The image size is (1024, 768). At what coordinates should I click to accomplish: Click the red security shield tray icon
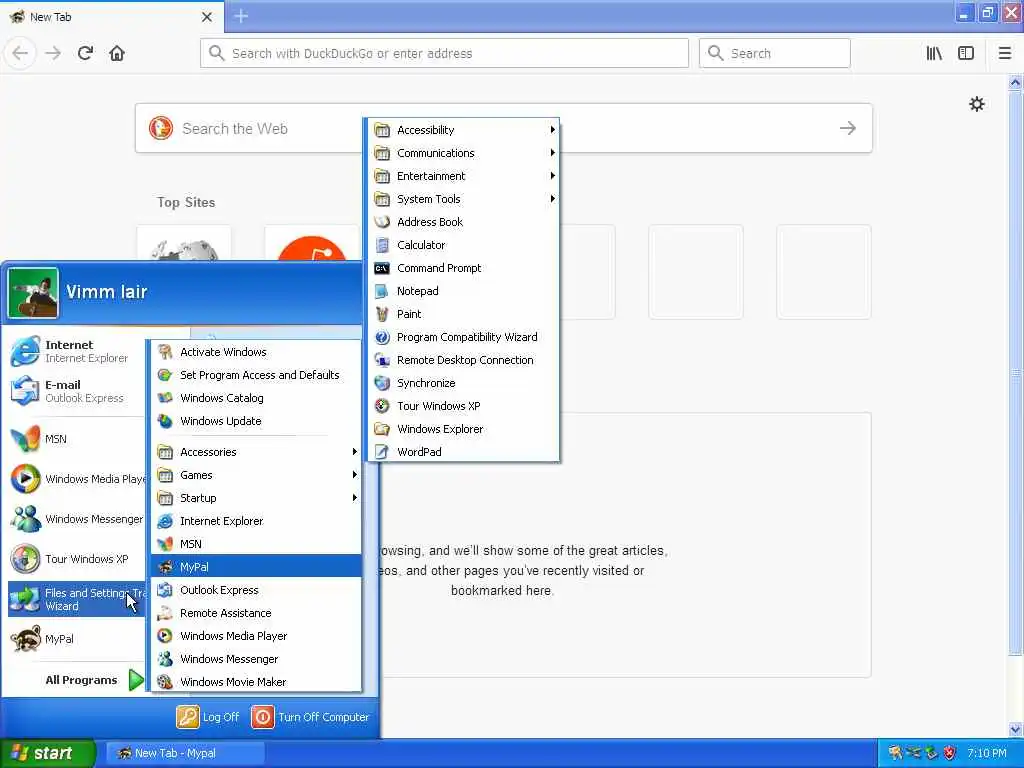[950, 753]
